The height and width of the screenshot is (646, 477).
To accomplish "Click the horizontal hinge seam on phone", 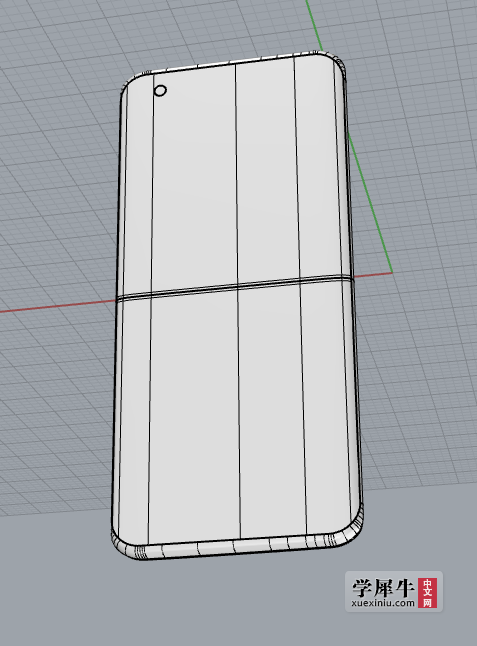I will (x=236, y=288).
